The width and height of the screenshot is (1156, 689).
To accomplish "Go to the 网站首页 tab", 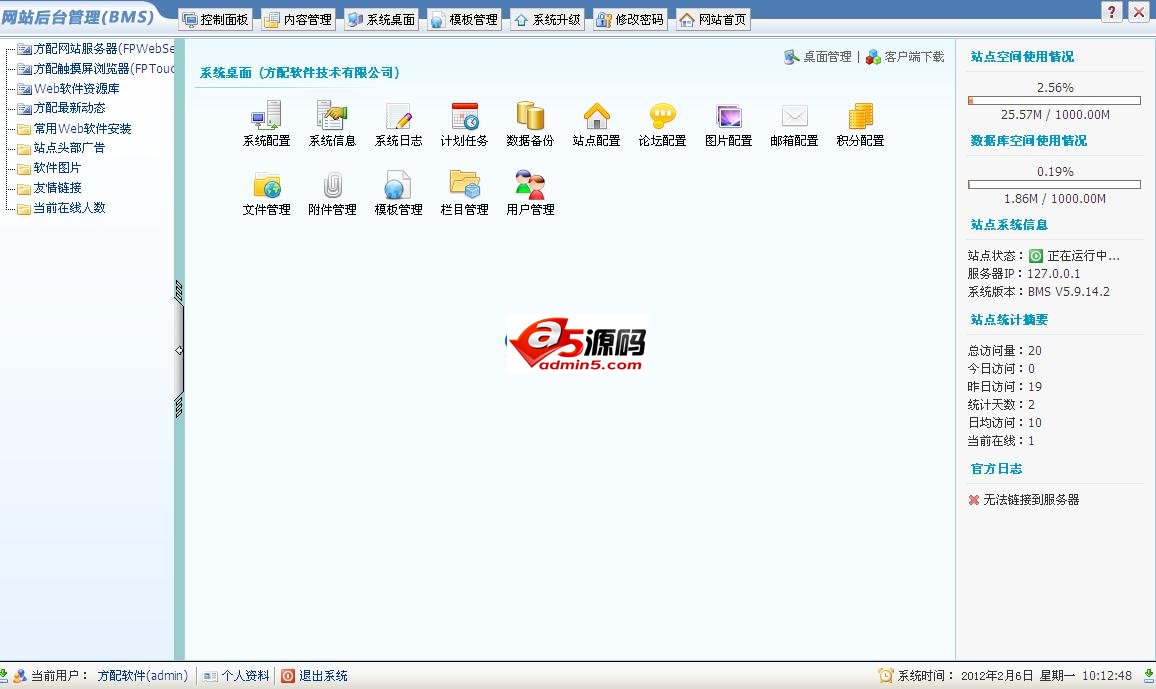I will (x=714, y=20).
